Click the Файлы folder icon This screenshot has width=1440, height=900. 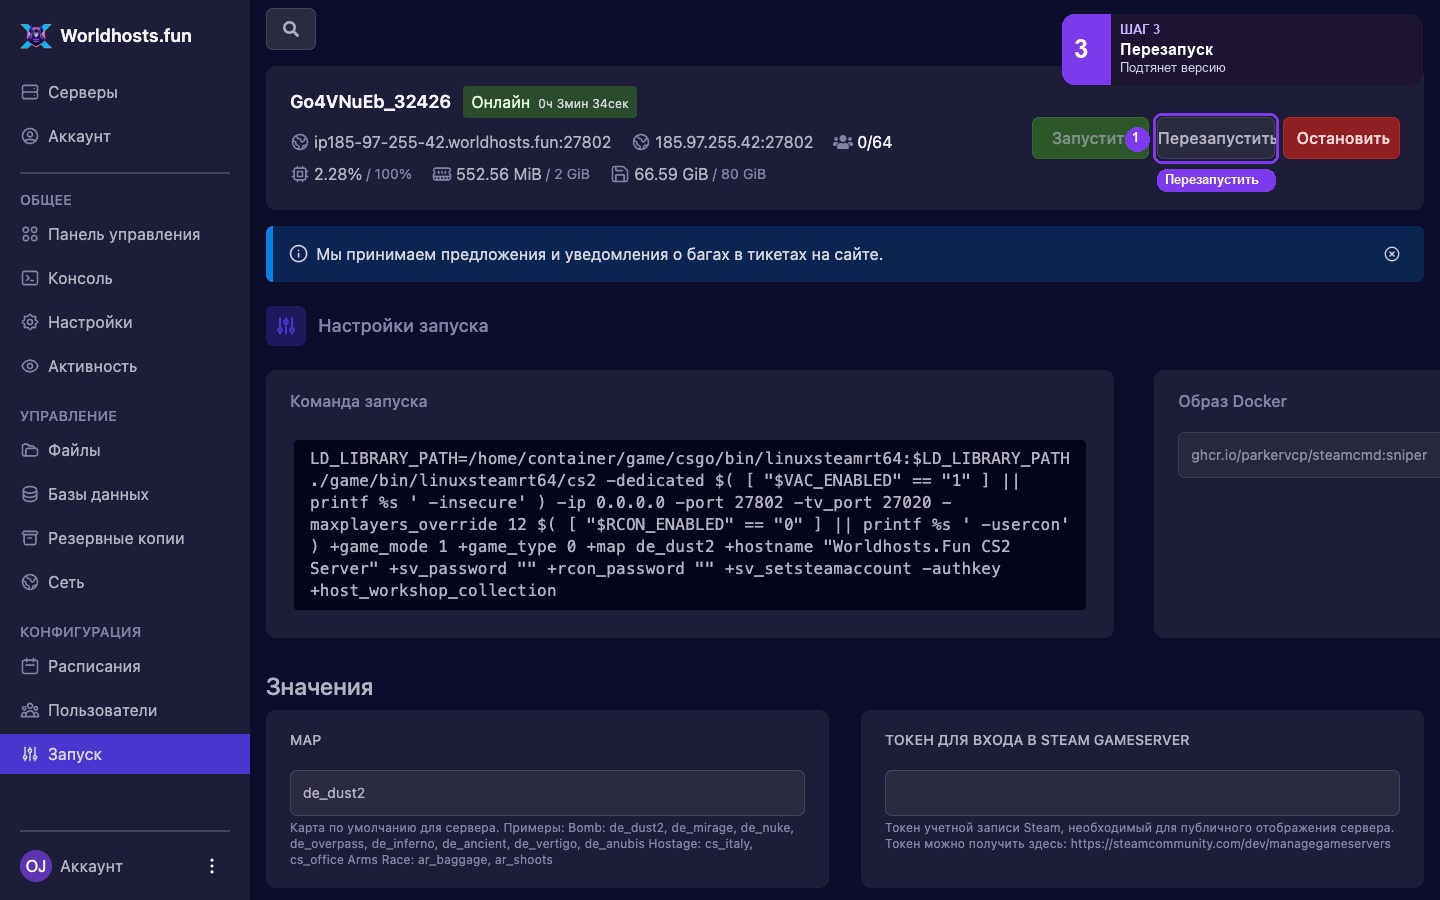coord(30,450)
